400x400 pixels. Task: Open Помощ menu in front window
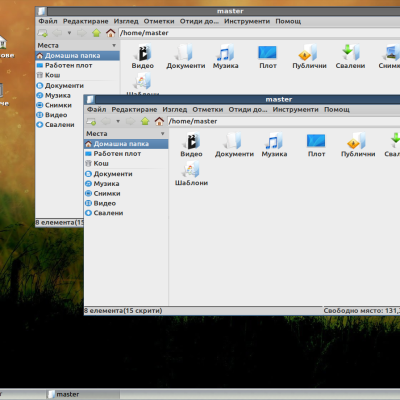337,110
